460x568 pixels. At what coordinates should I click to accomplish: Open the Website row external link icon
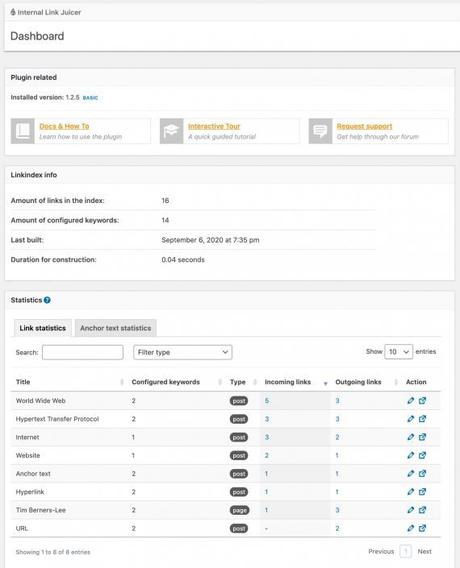422,455
